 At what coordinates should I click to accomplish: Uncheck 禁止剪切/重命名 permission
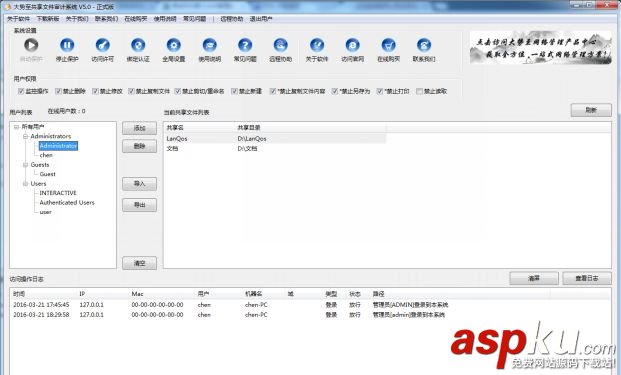coord(177,91)
